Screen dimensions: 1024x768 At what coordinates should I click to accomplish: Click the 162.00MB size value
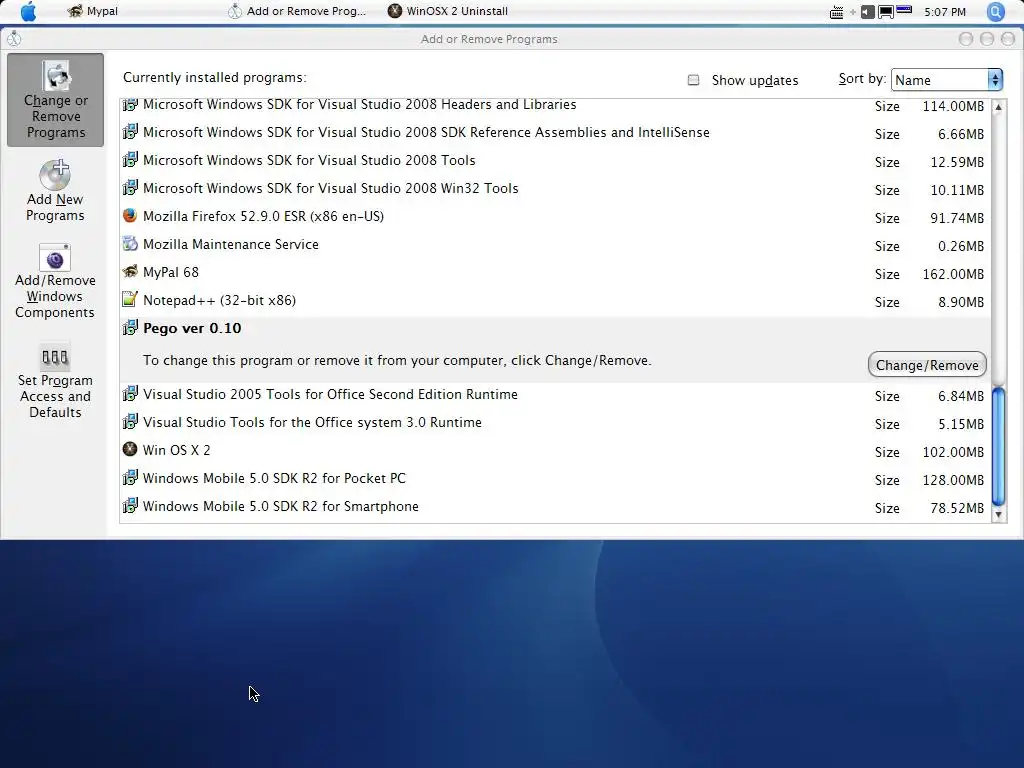[953, 274]
